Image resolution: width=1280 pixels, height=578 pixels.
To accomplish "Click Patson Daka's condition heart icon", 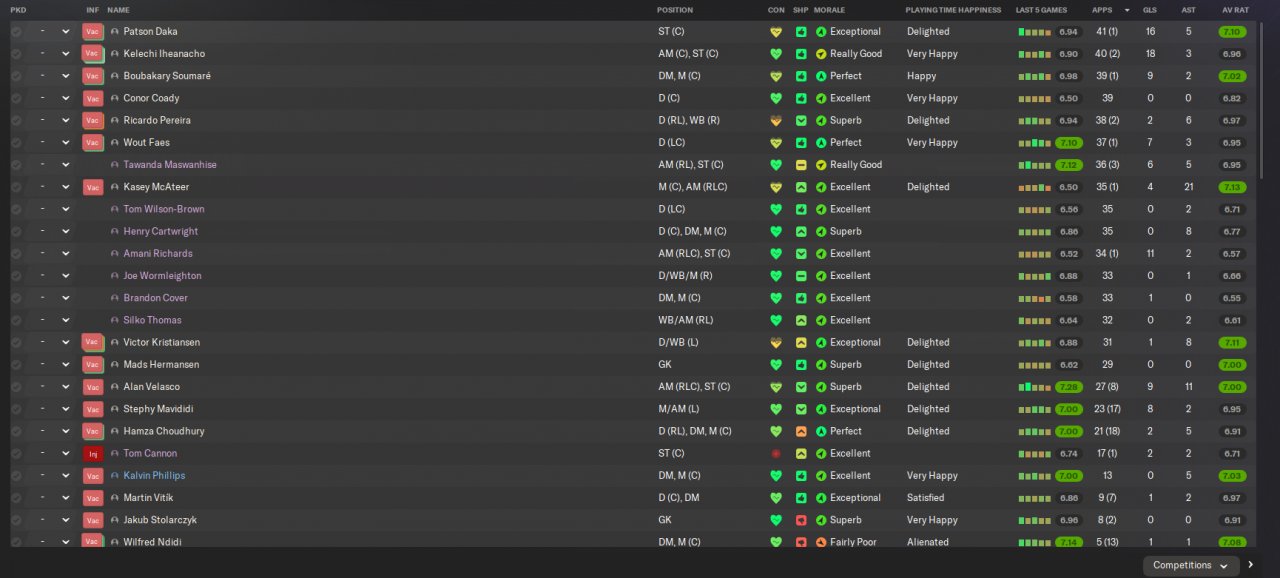I will [x=776, y=32].
